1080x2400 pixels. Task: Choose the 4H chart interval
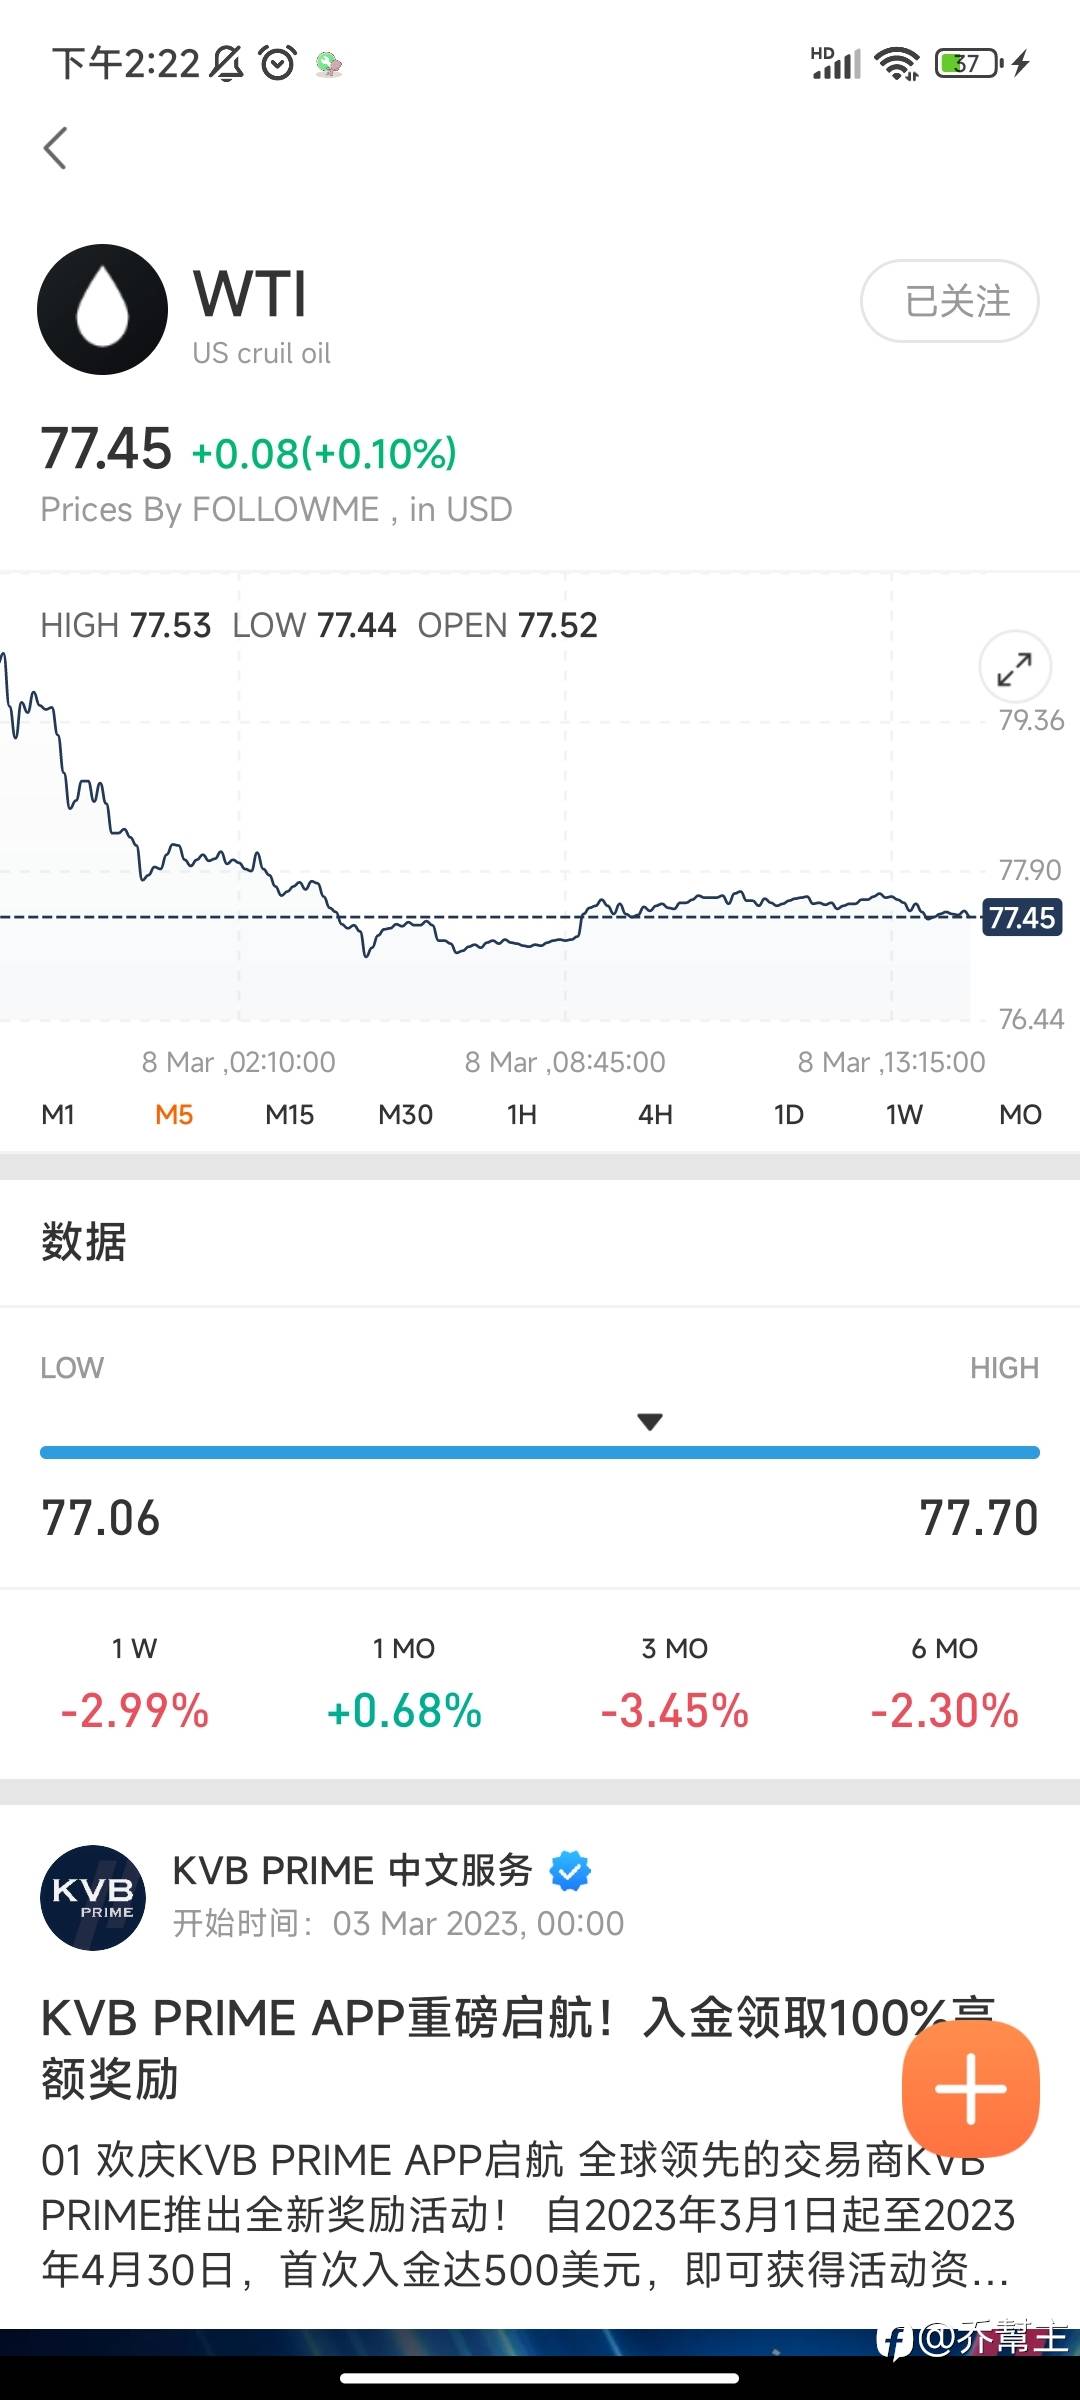655,1114
